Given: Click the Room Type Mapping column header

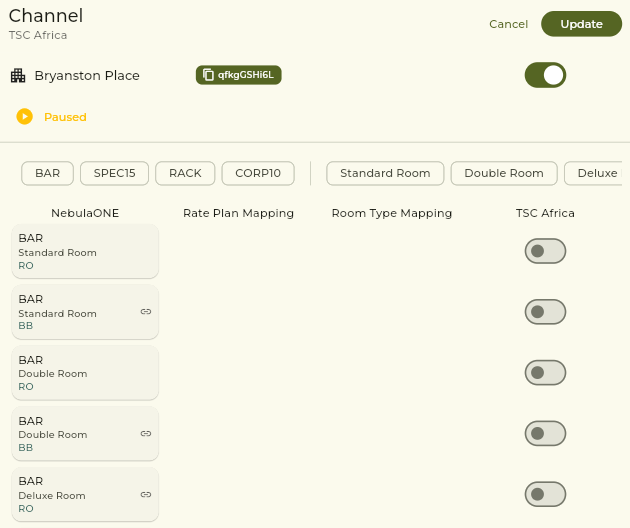Looking at the screenshot, I should (392, 213).
